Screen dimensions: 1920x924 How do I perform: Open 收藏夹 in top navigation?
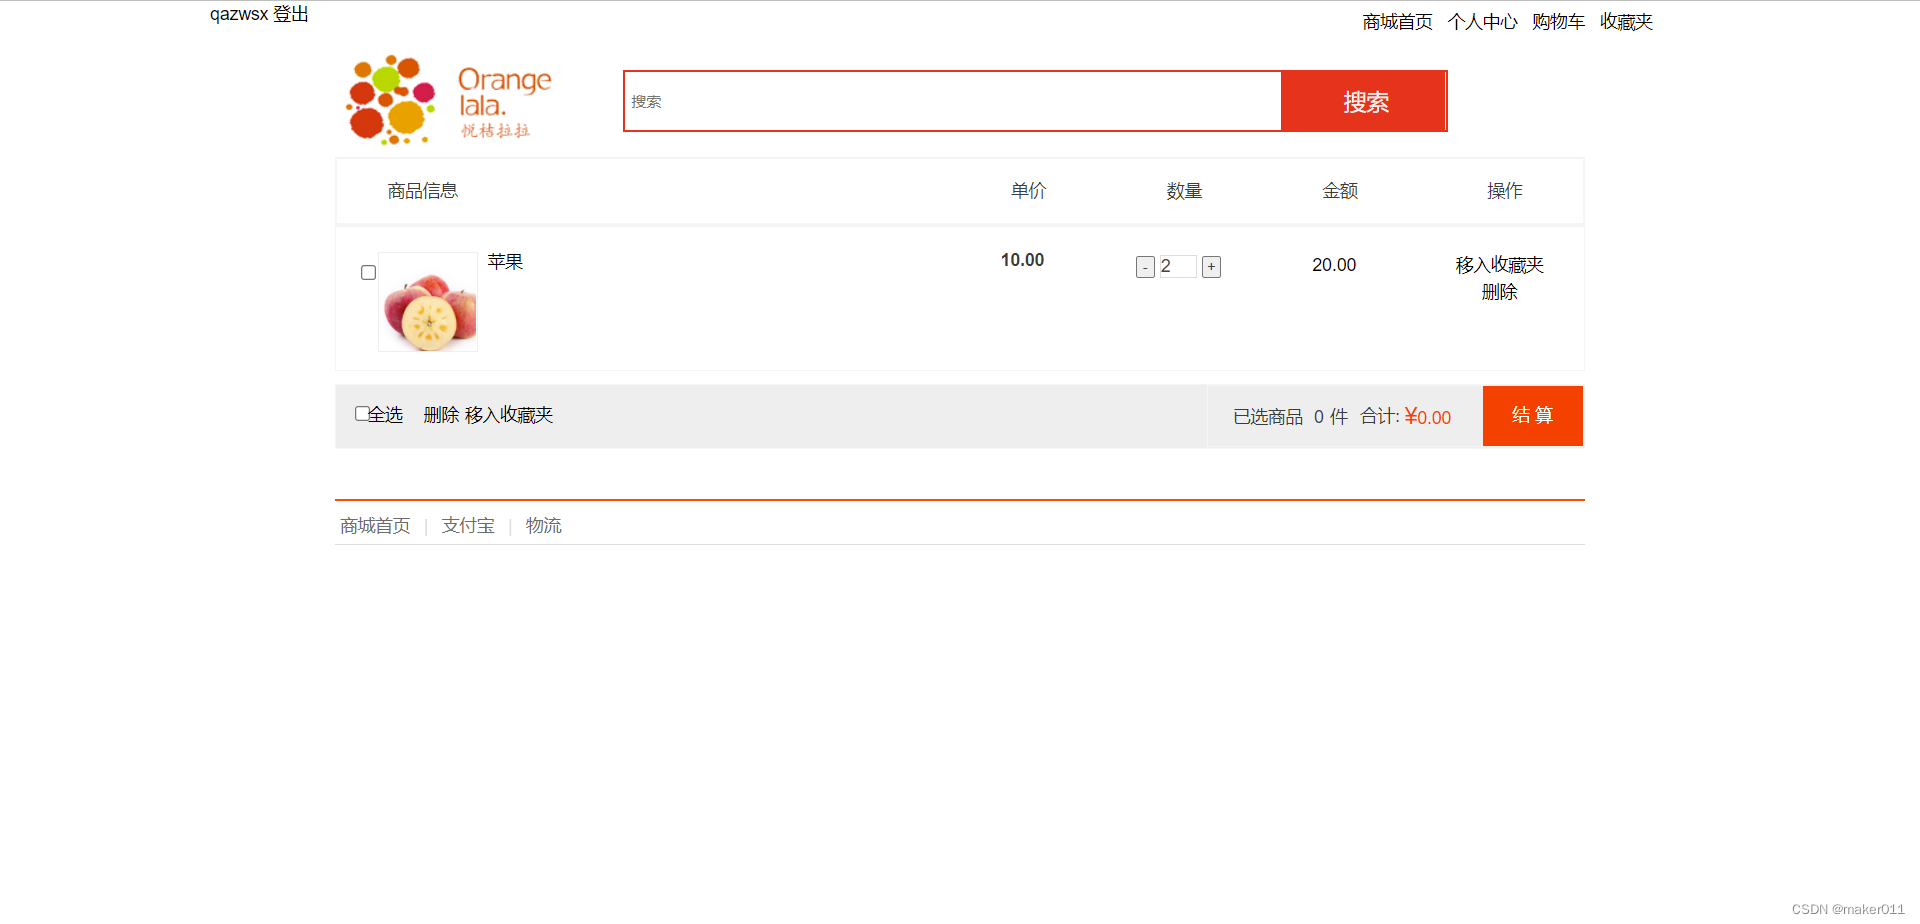click(1626, 22)
